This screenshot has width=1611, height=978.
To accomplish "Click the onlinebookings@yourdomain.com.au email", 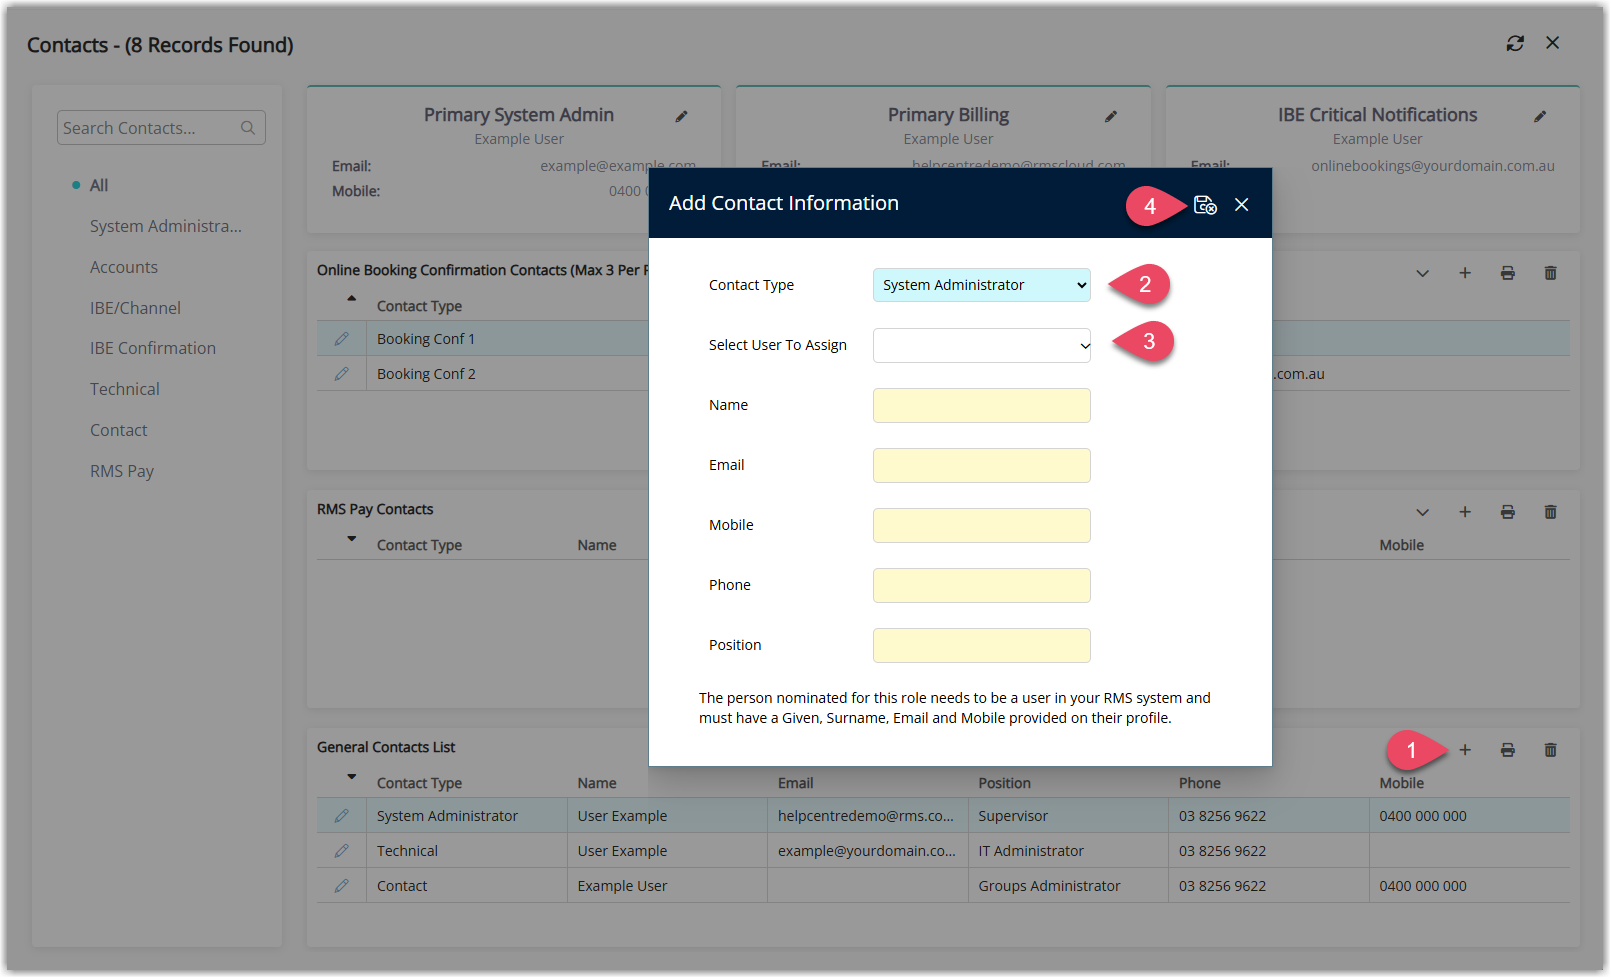I will coord(1433,166).
